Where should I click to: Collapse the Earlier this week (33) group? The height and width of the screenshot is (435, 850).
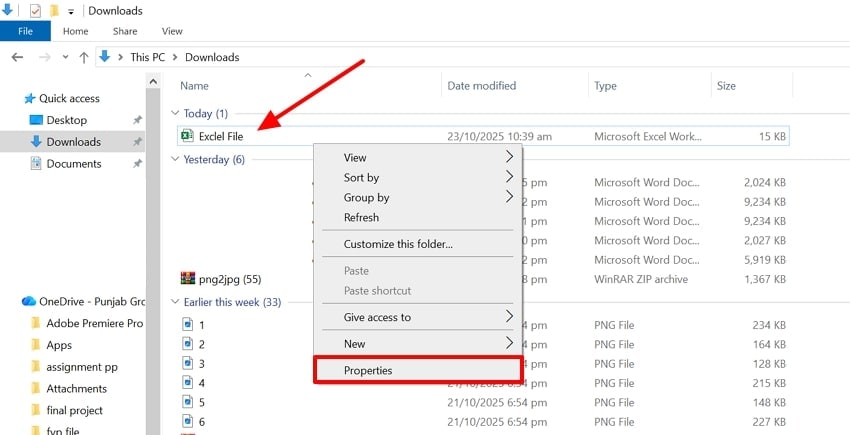(x=175, y=302)
